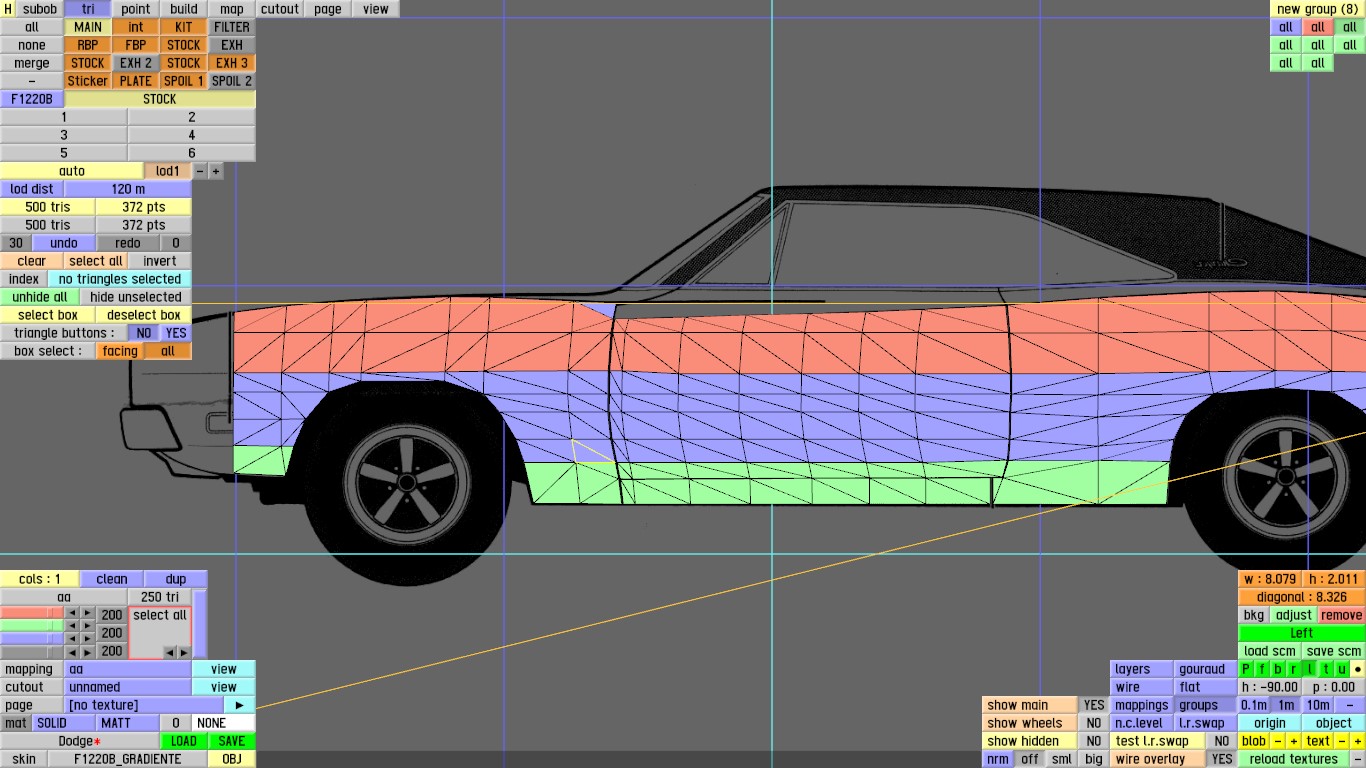Click the no triangles selected status
1366x768 pixels.
pos(120,279)
